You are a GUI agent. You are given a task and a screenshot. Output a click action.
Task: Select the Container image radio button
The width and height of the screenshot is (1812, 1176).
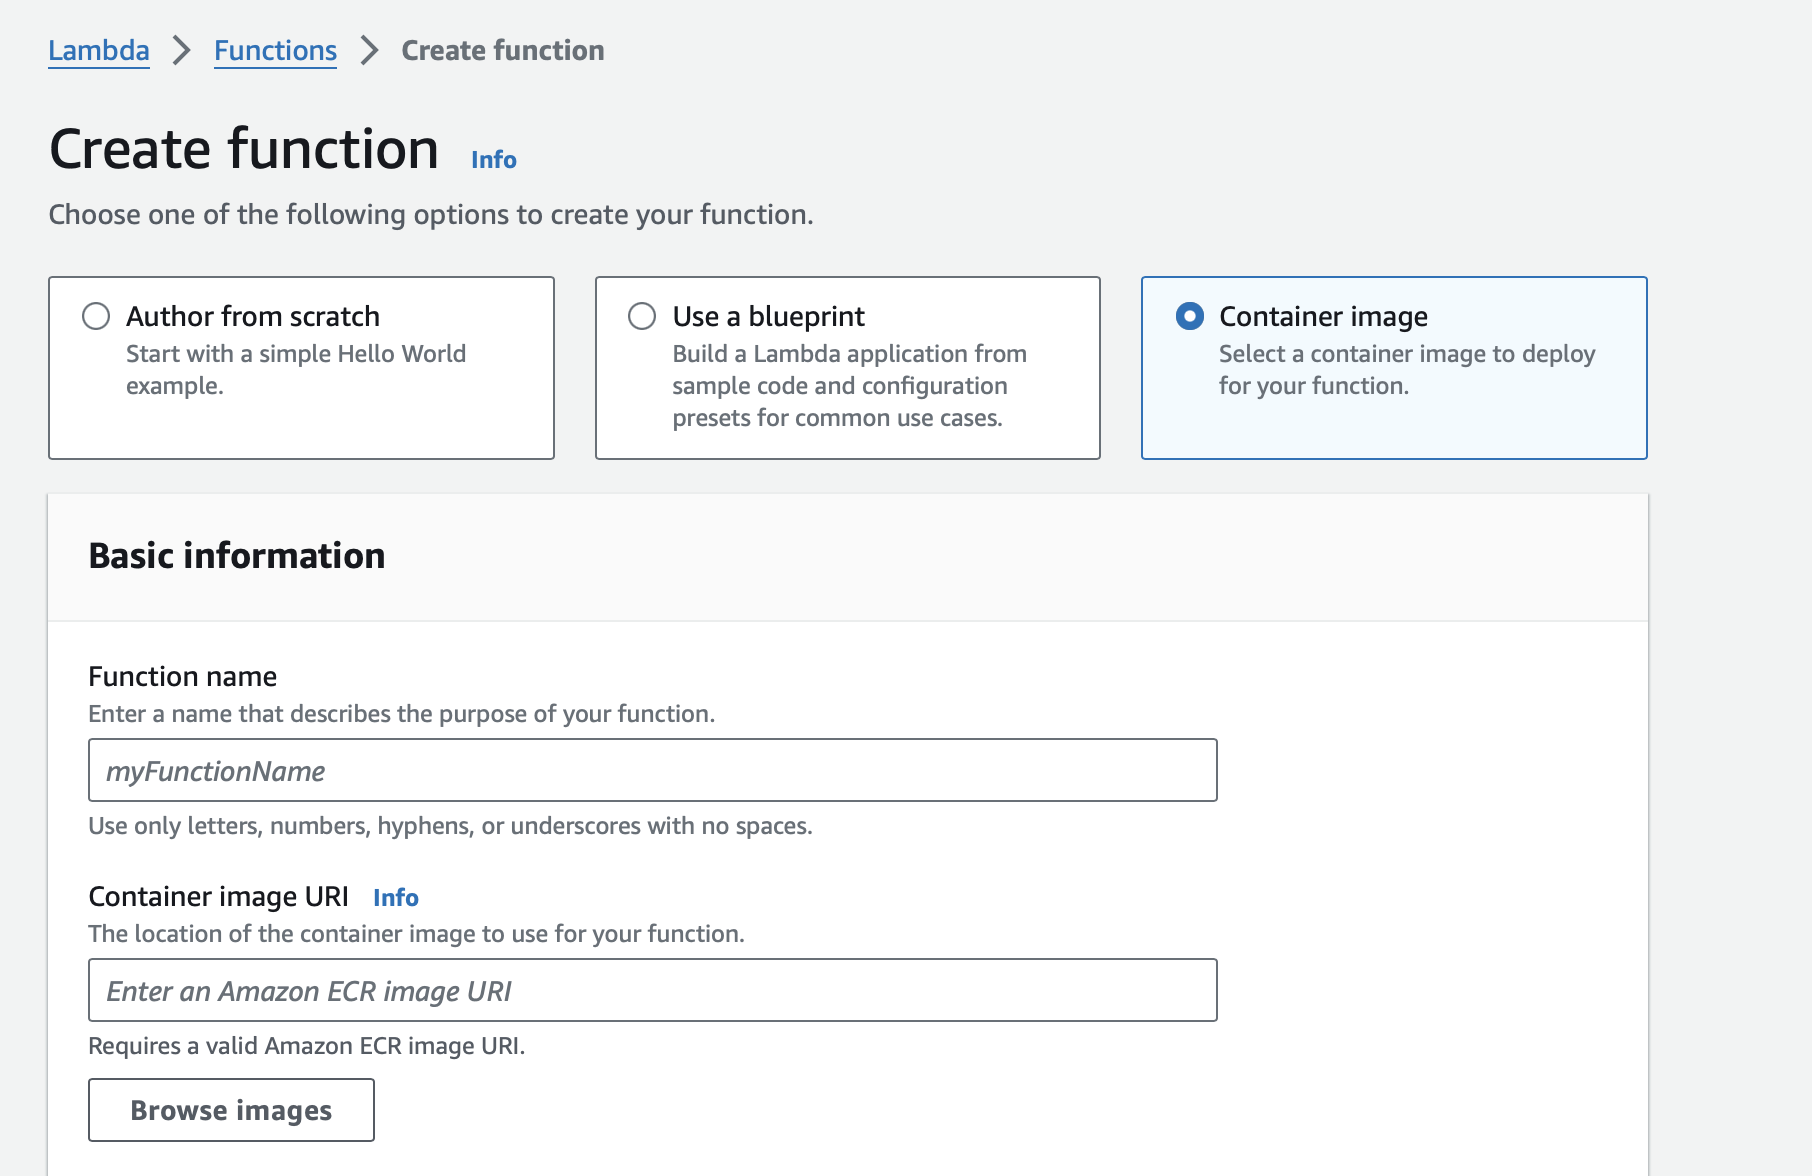pyautogui.click(x=1190, y=316)
